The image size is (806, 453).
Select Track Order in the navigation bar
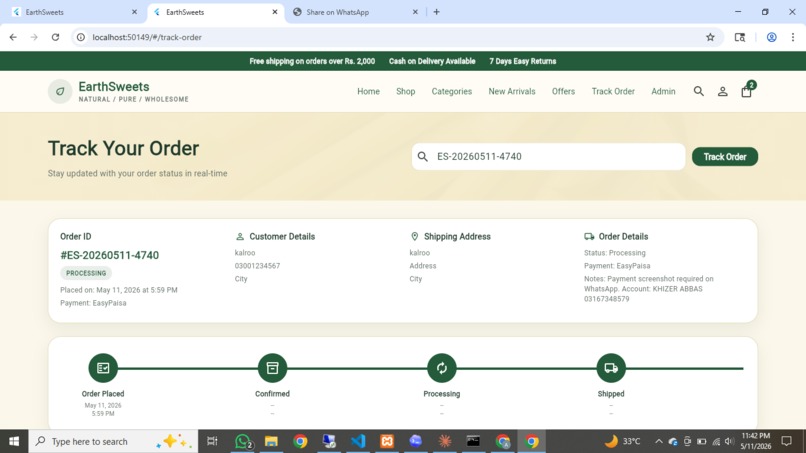pos(613,92)
